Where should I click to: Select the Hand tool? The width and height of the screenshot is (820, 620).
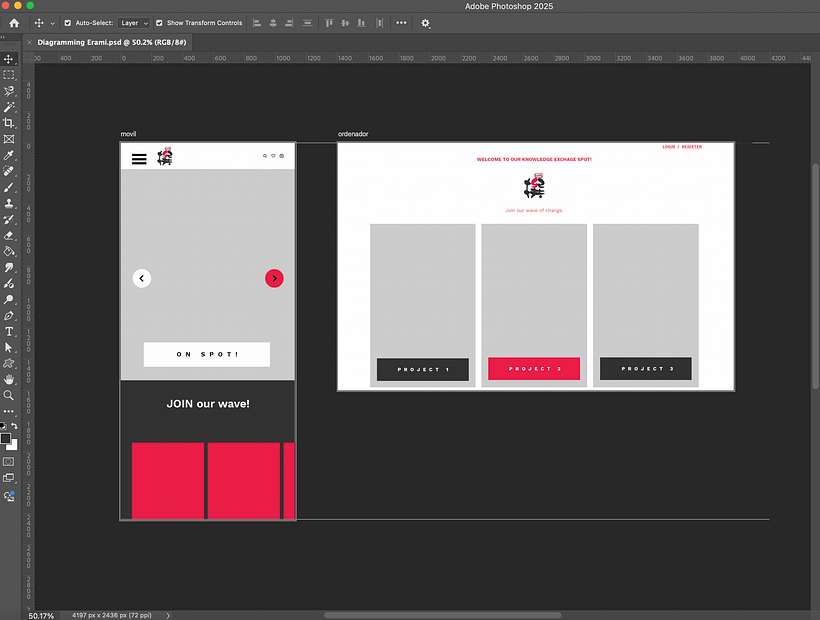click(x=9, y=379)
